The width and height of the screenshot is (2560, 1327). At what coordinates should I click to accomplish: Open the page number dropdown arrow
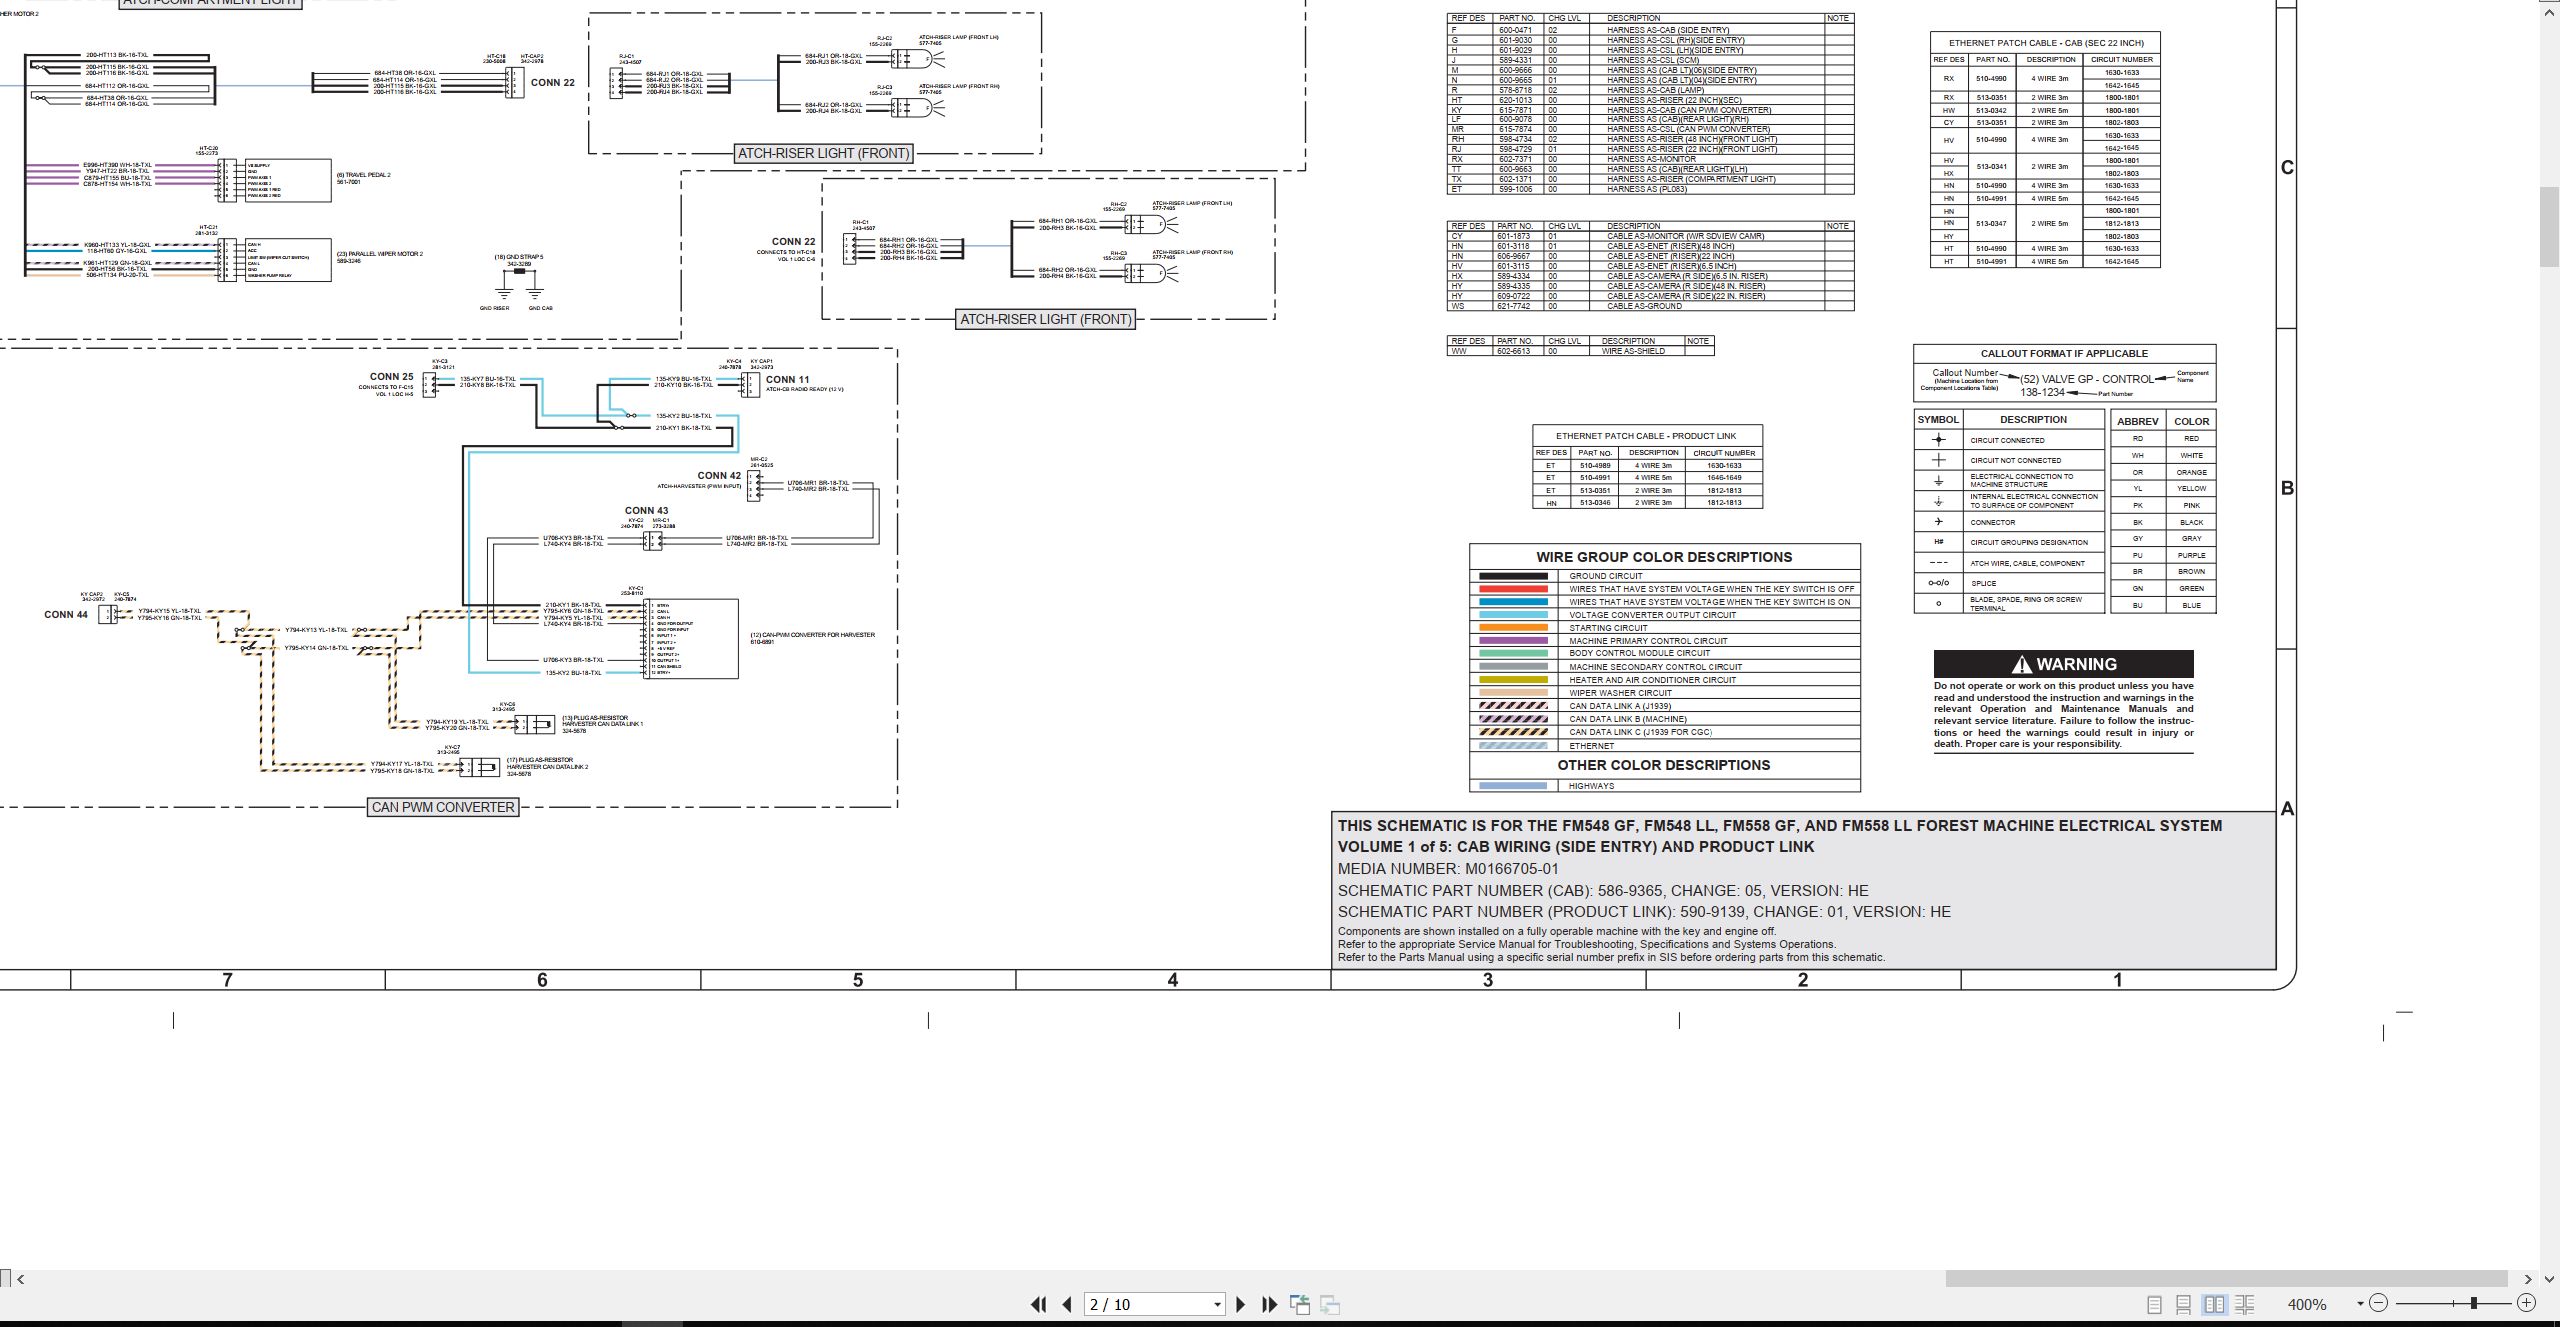click(1217, 1305)
